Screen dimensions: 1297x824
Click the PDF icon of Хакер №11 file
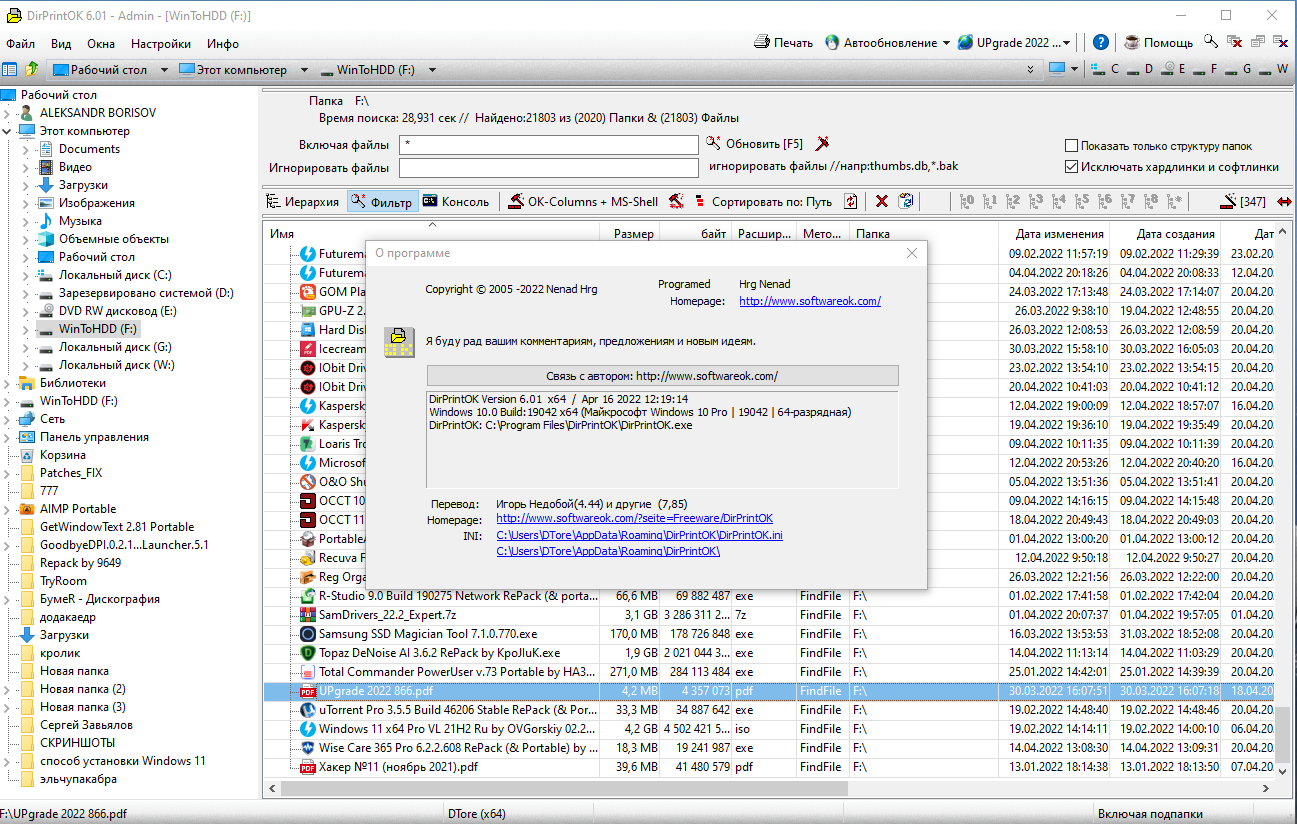[x=308, y=767]
